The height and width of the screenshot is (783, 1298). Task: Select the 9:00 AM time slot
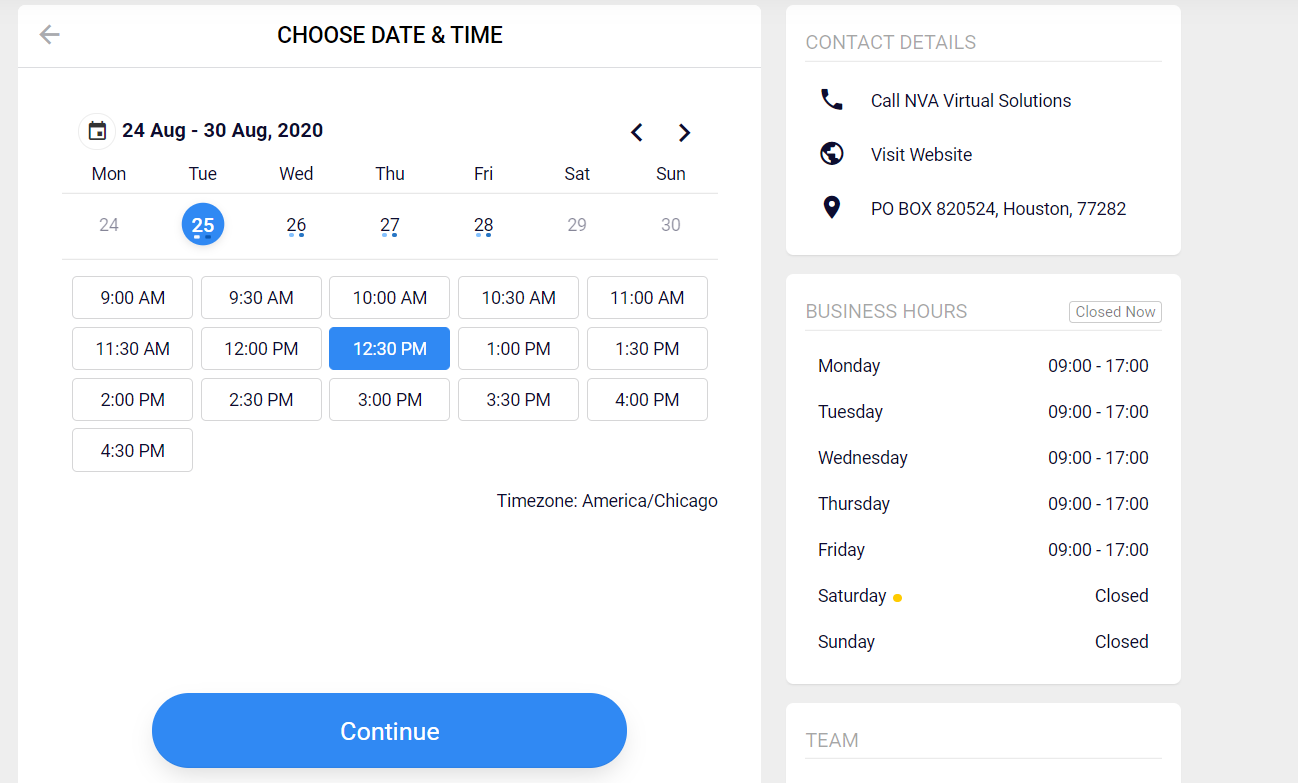132,298
